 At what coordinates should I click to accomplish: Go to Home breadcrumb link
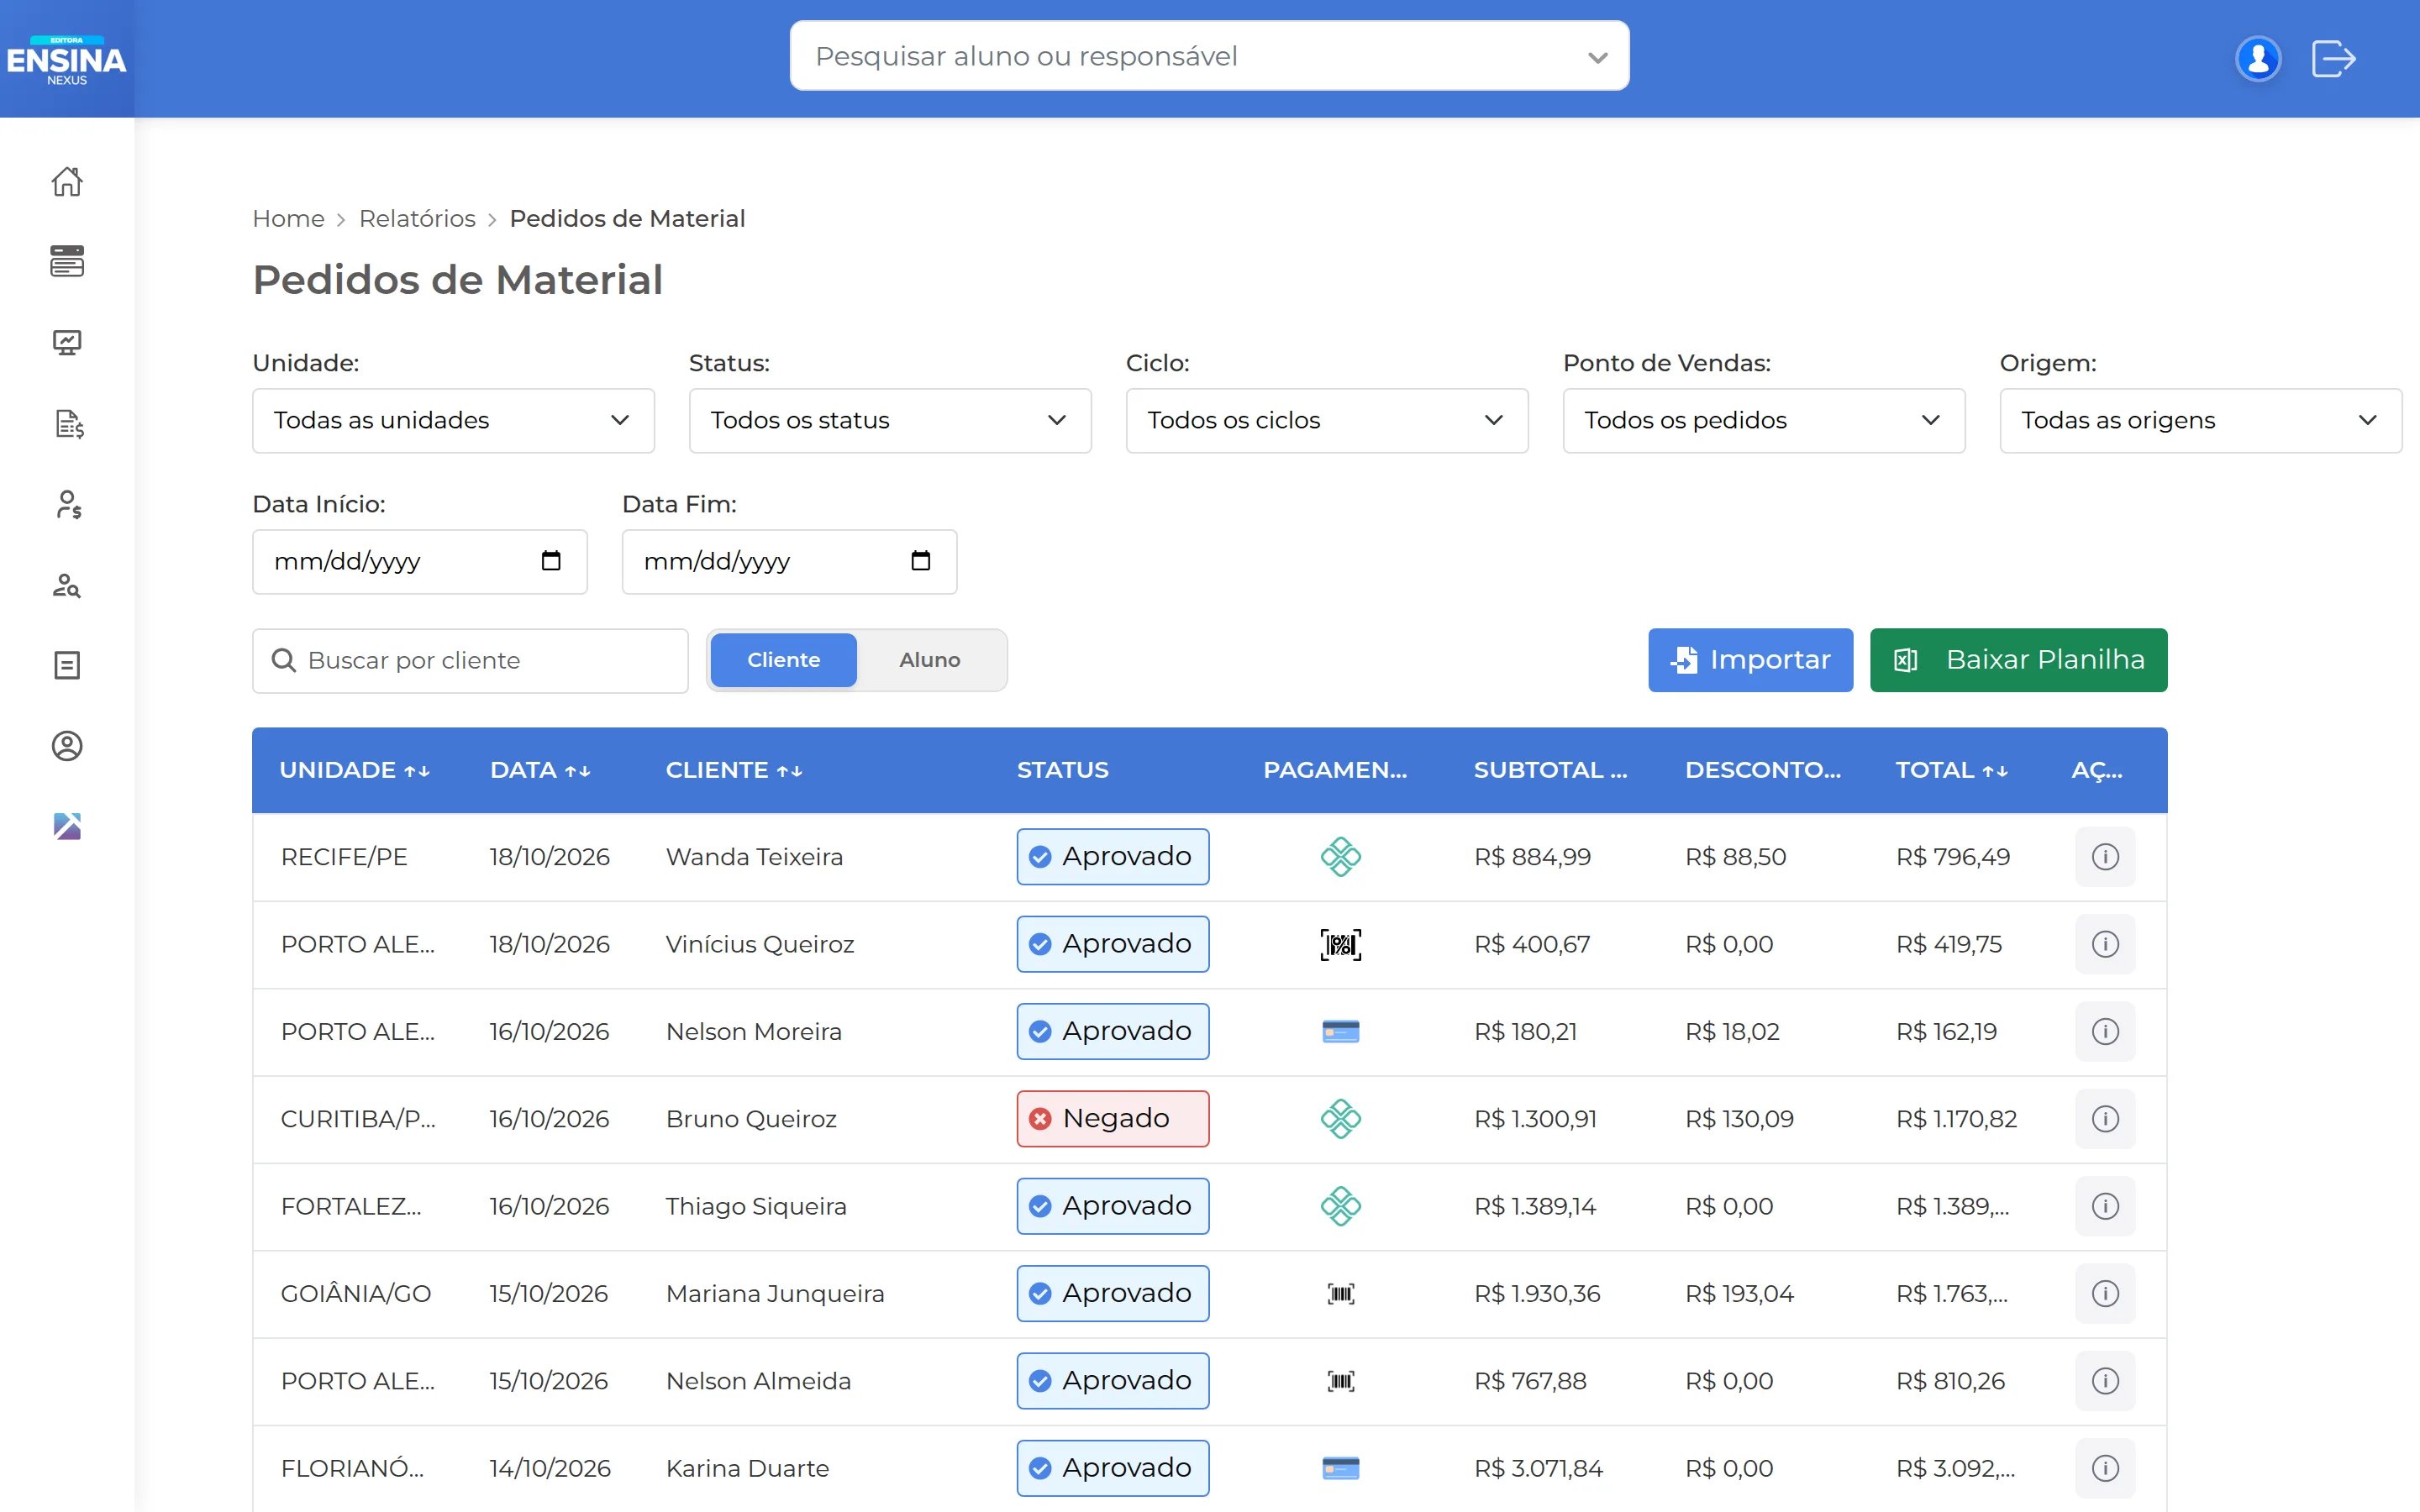(x=288, y=218)
